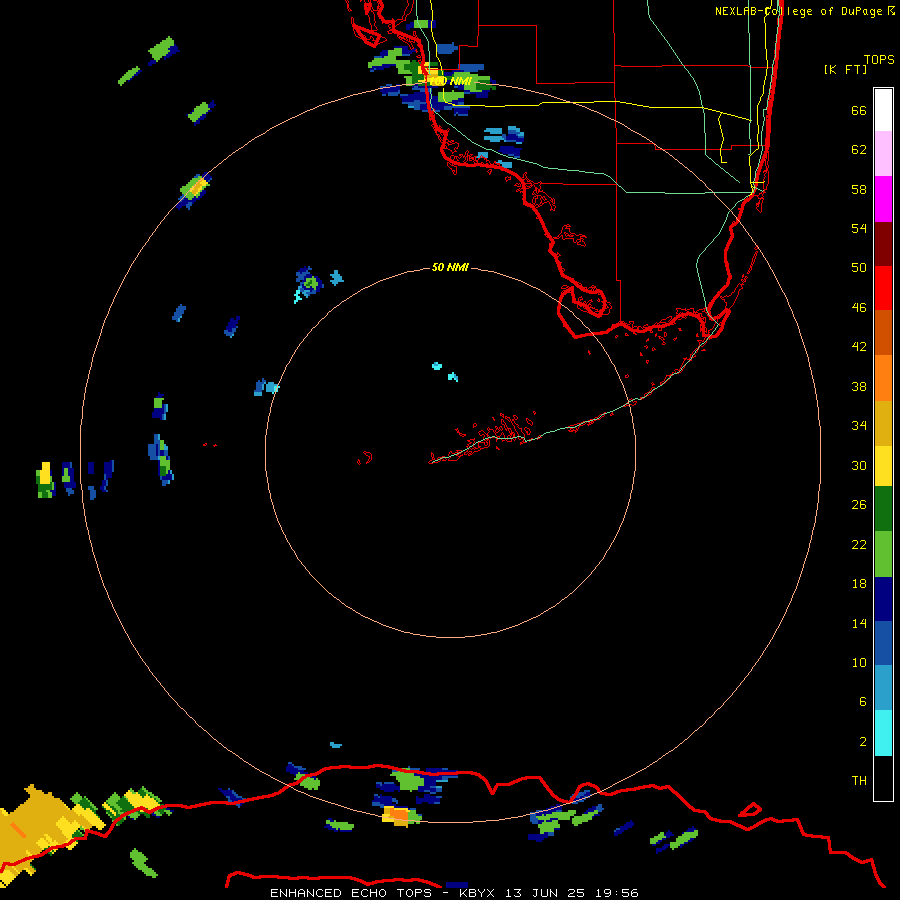The width and height of the screenshot is (900, 900).
Task: Click the 2 legend value
Action: [x=863, y=742]
